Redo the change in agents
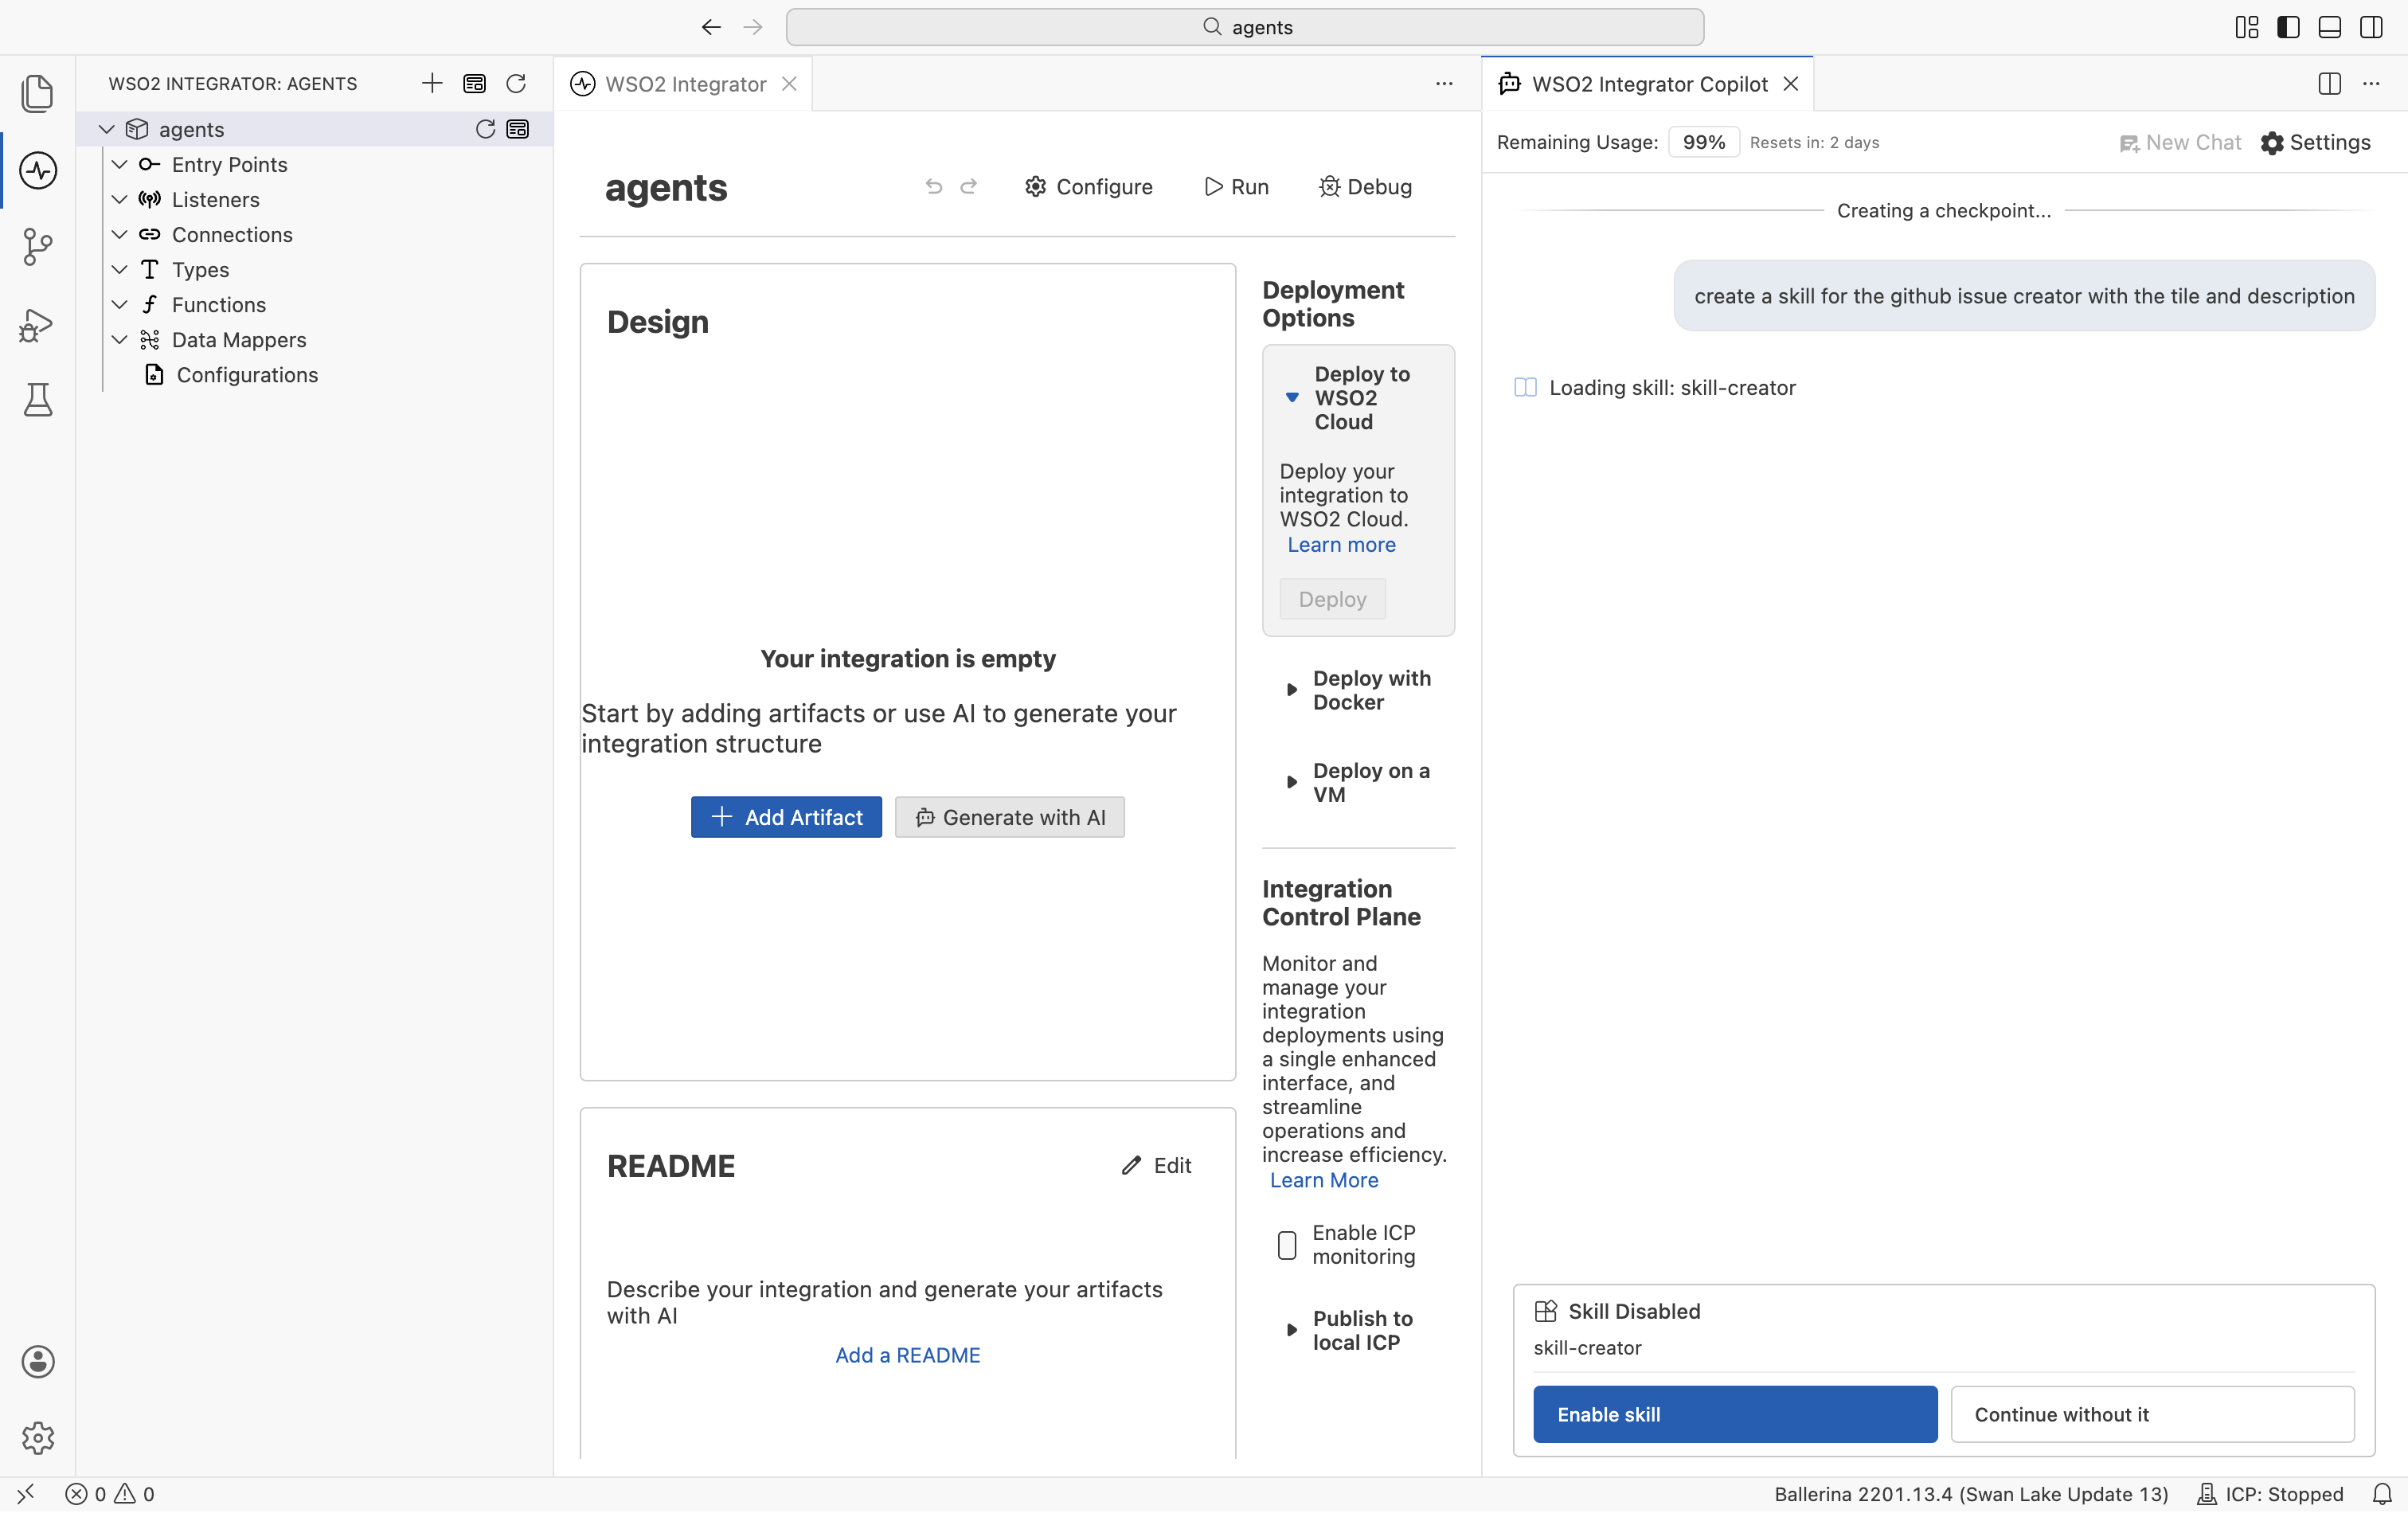Screen dimensions: 2408x1529 pyautogui.click(x=969, y=186)
